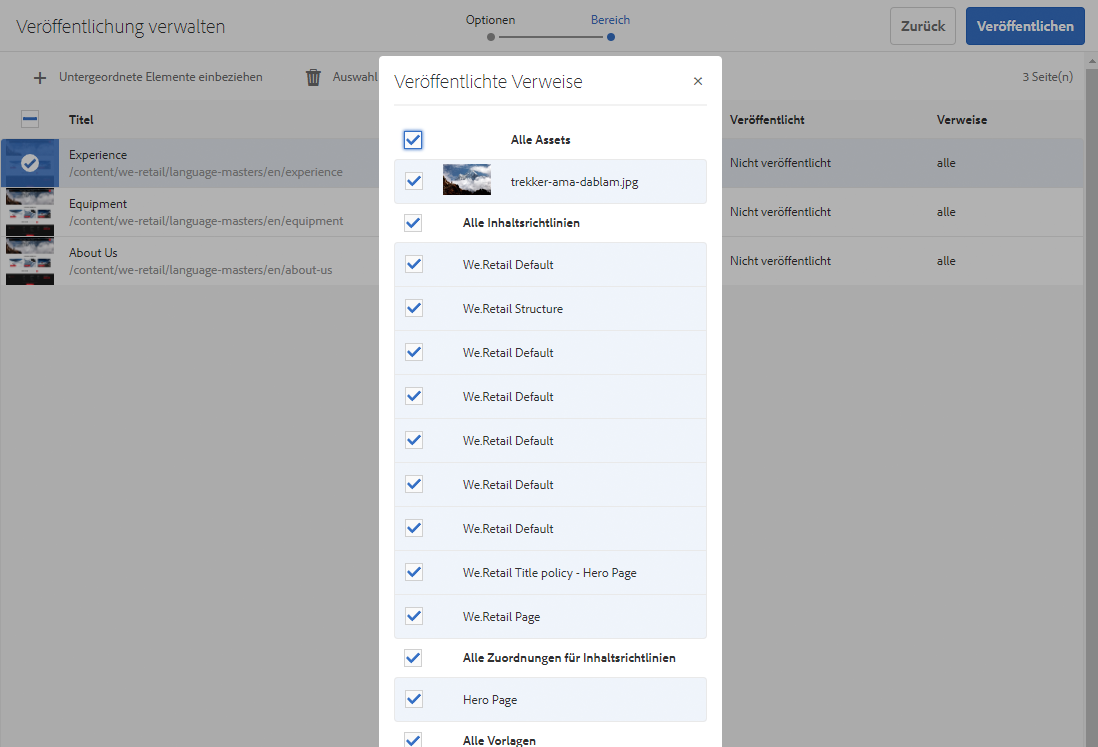Toggle Alle Zuordnungen für Inhaltsrichtlinien checkbox
Image resolution: width=1098 pixels, height=747 pixels.
tap(413, 658)
